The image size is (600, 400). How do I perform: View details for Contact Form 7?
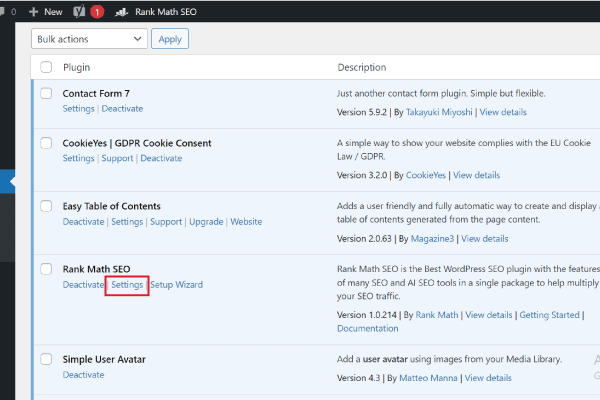point(503,112)
